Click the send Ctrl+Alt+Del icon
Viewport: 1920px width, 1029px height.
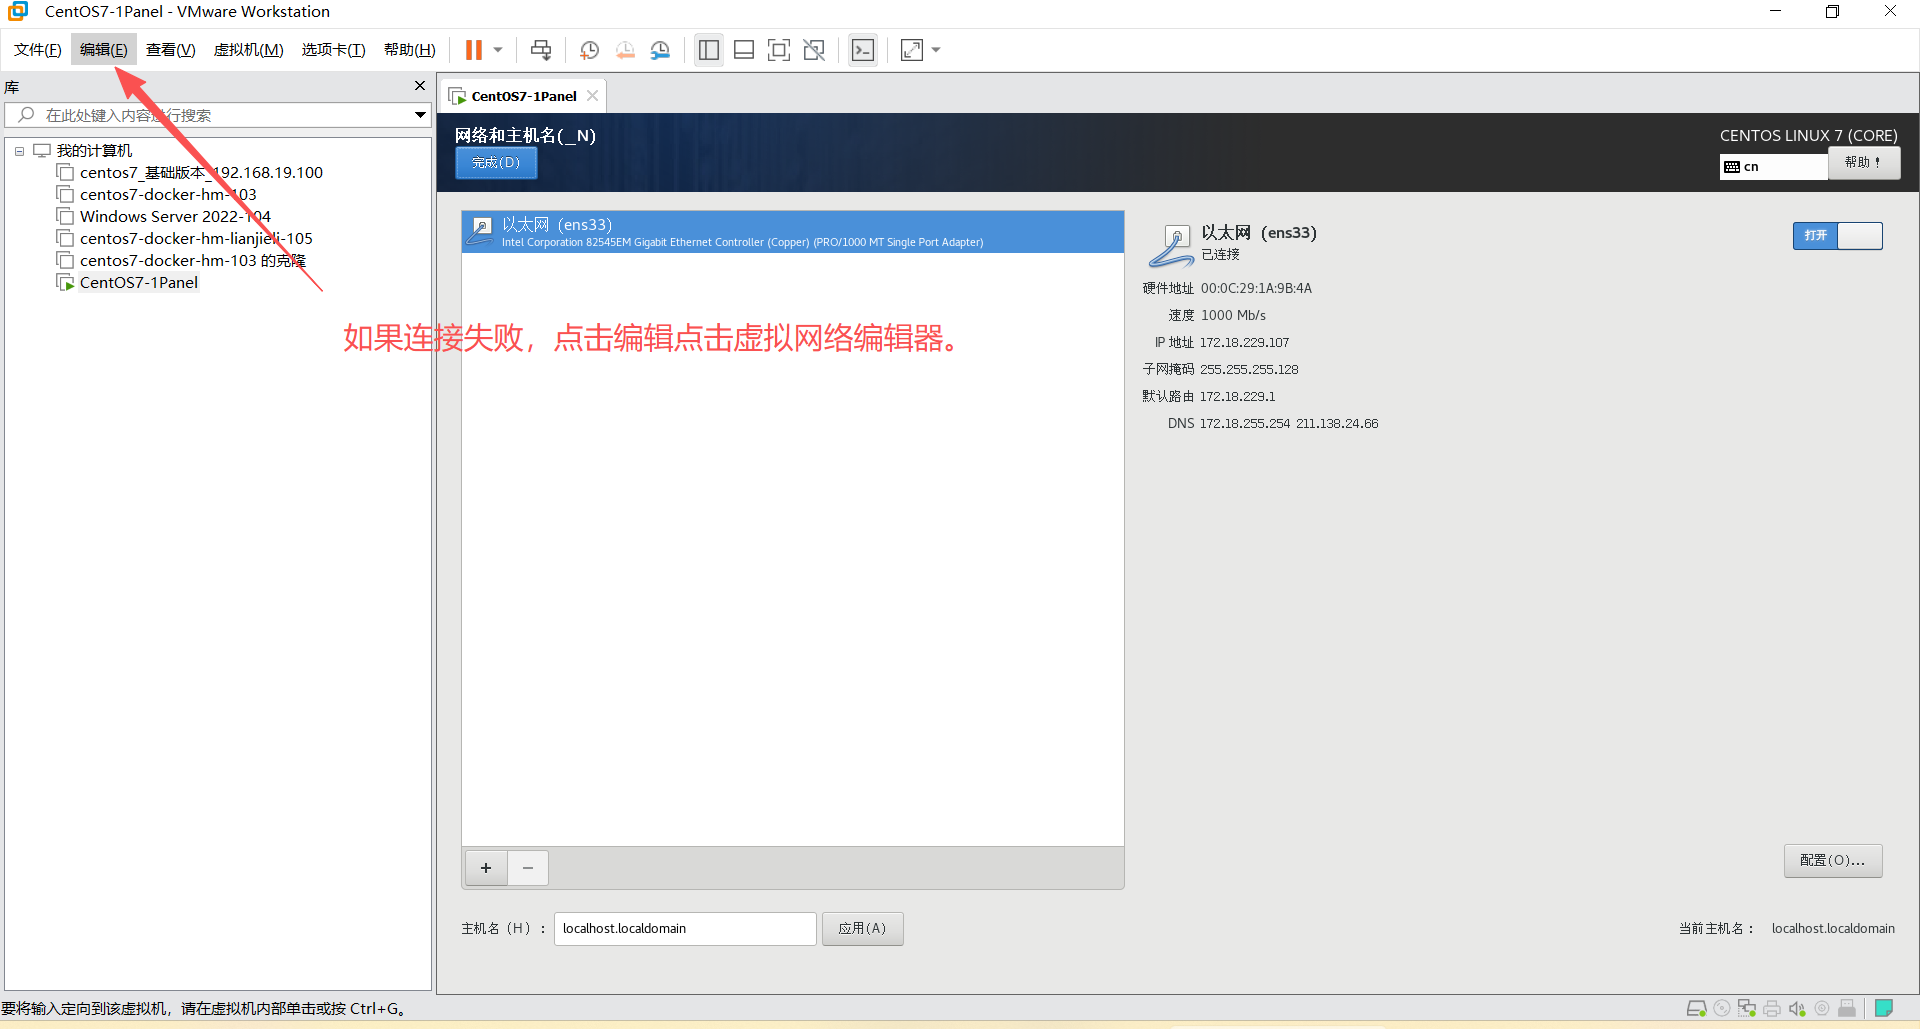coord(541,50)
